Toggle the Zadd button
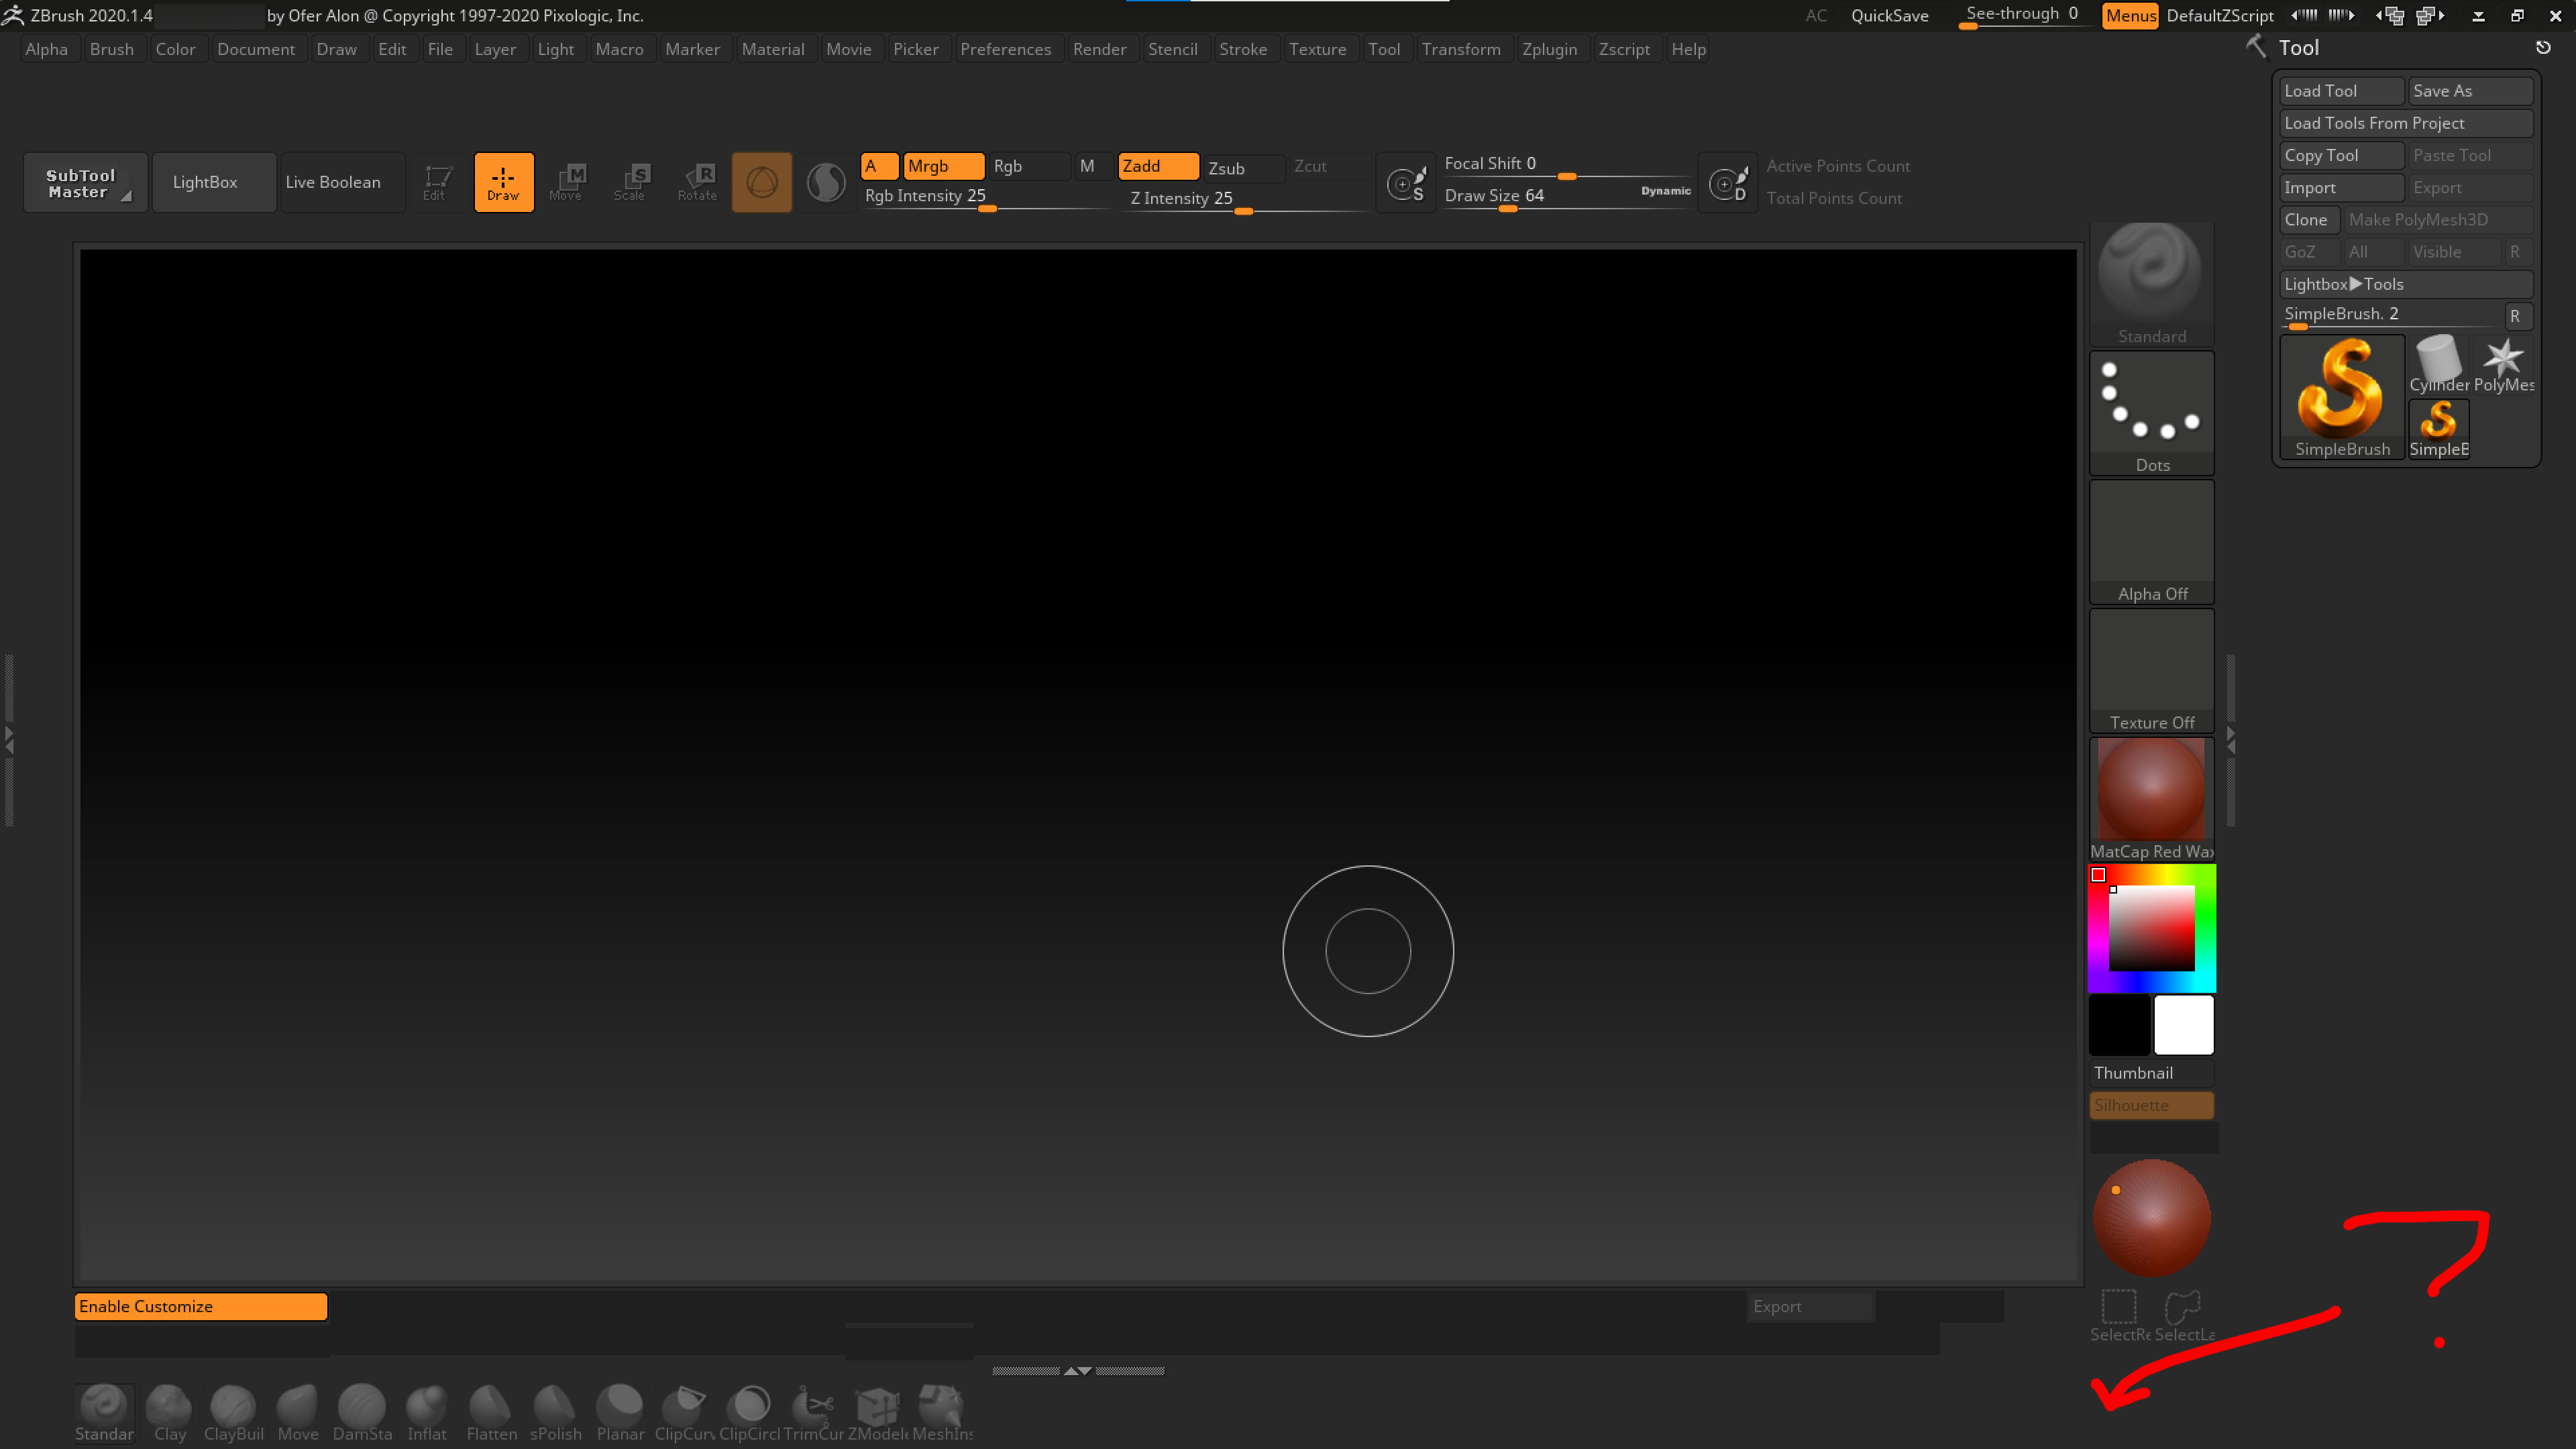 pyautogui.click(x=1158, y=166)
